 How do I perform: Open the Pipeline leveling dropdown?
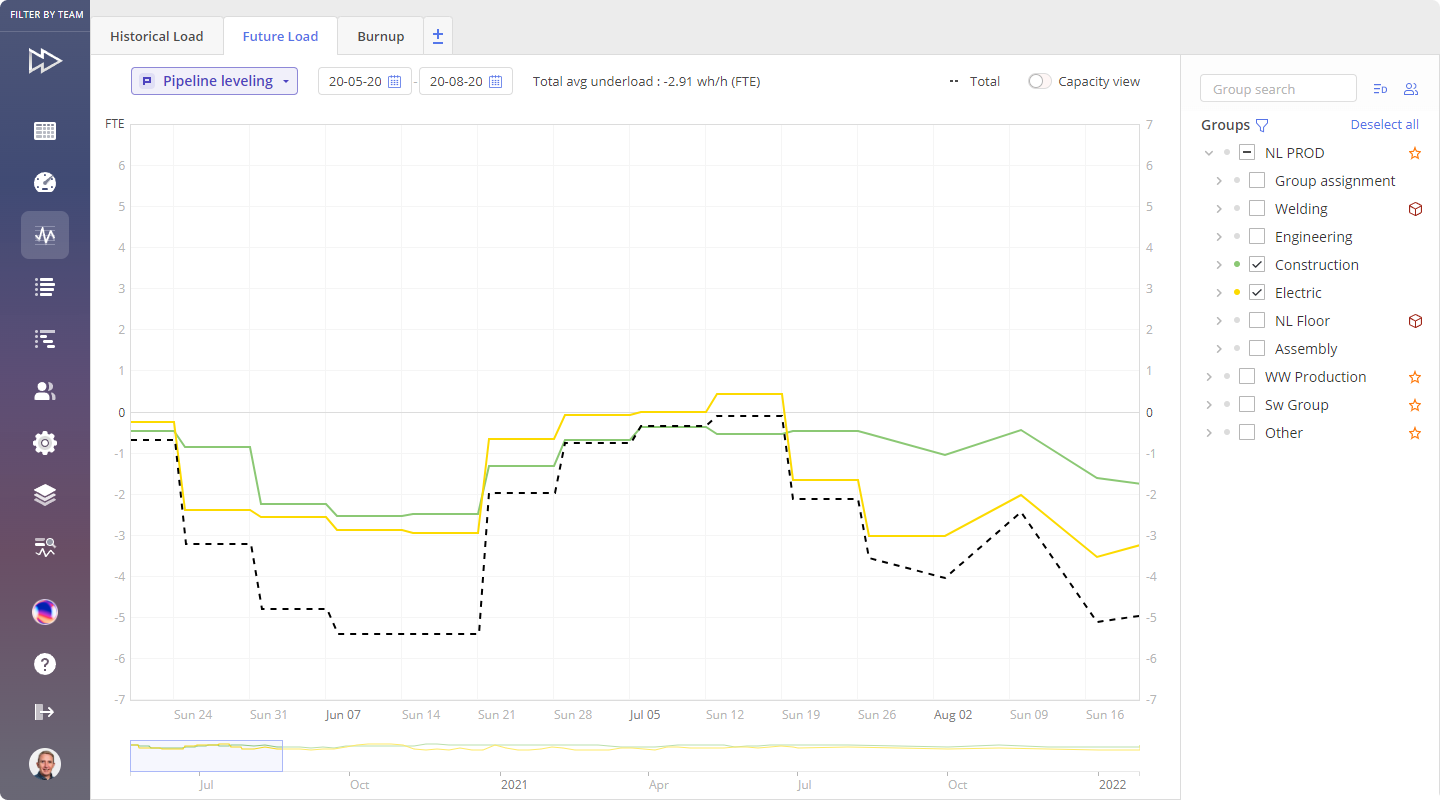point(214,81)
